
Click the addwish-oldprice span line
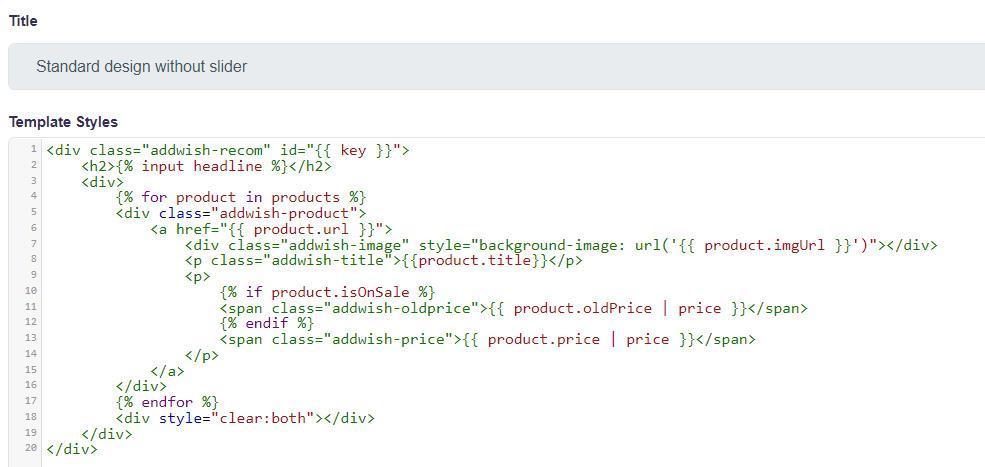tap(513, 308)
